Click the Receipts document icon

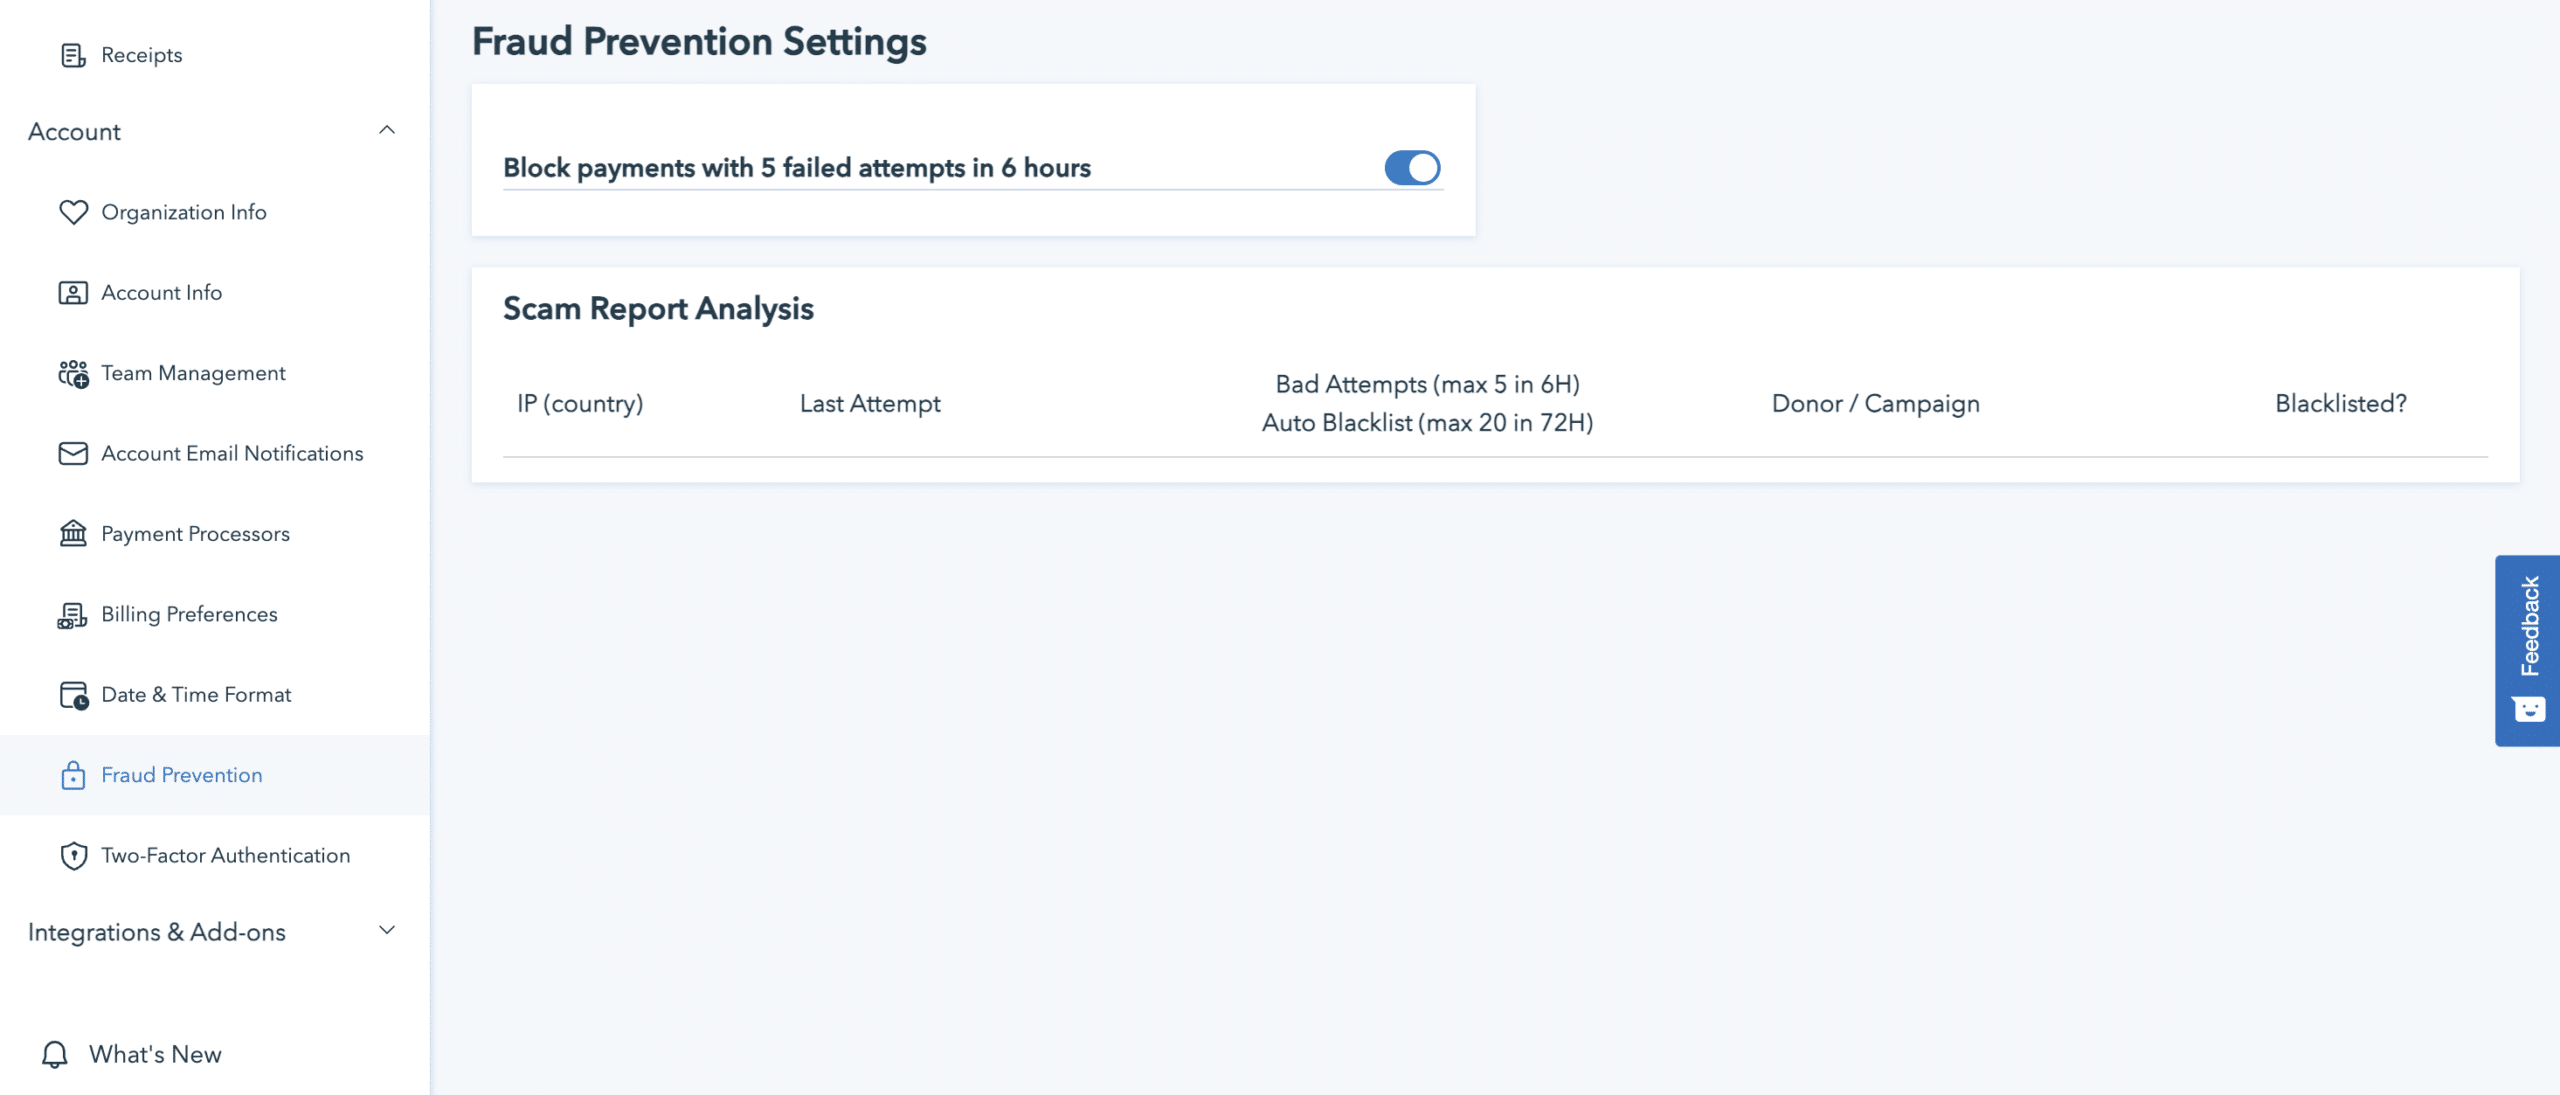tap(73, 55)
